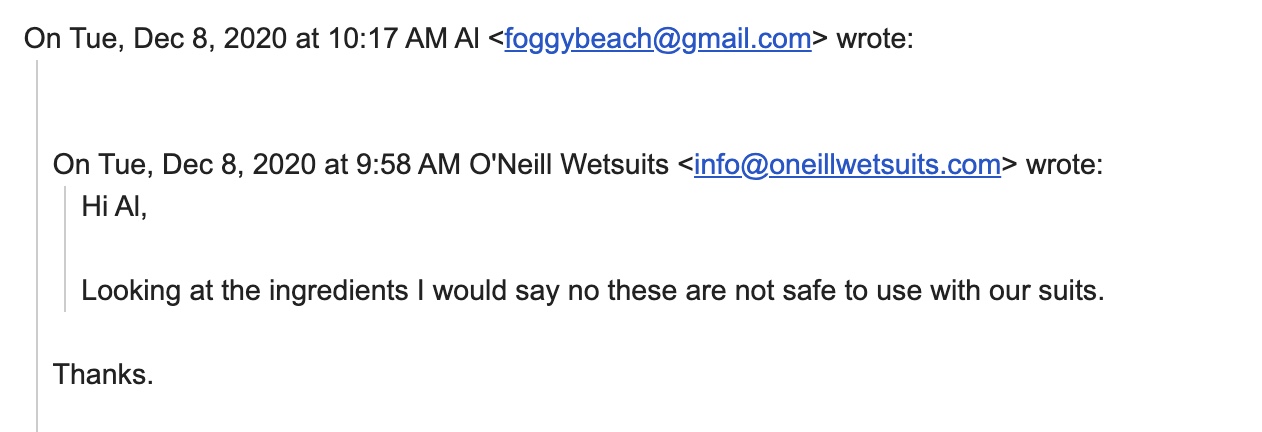This screenshot has width=1262, height=432.
Task: Click the info@oneillwetsuits.com email link
Action: coord(847,165)
